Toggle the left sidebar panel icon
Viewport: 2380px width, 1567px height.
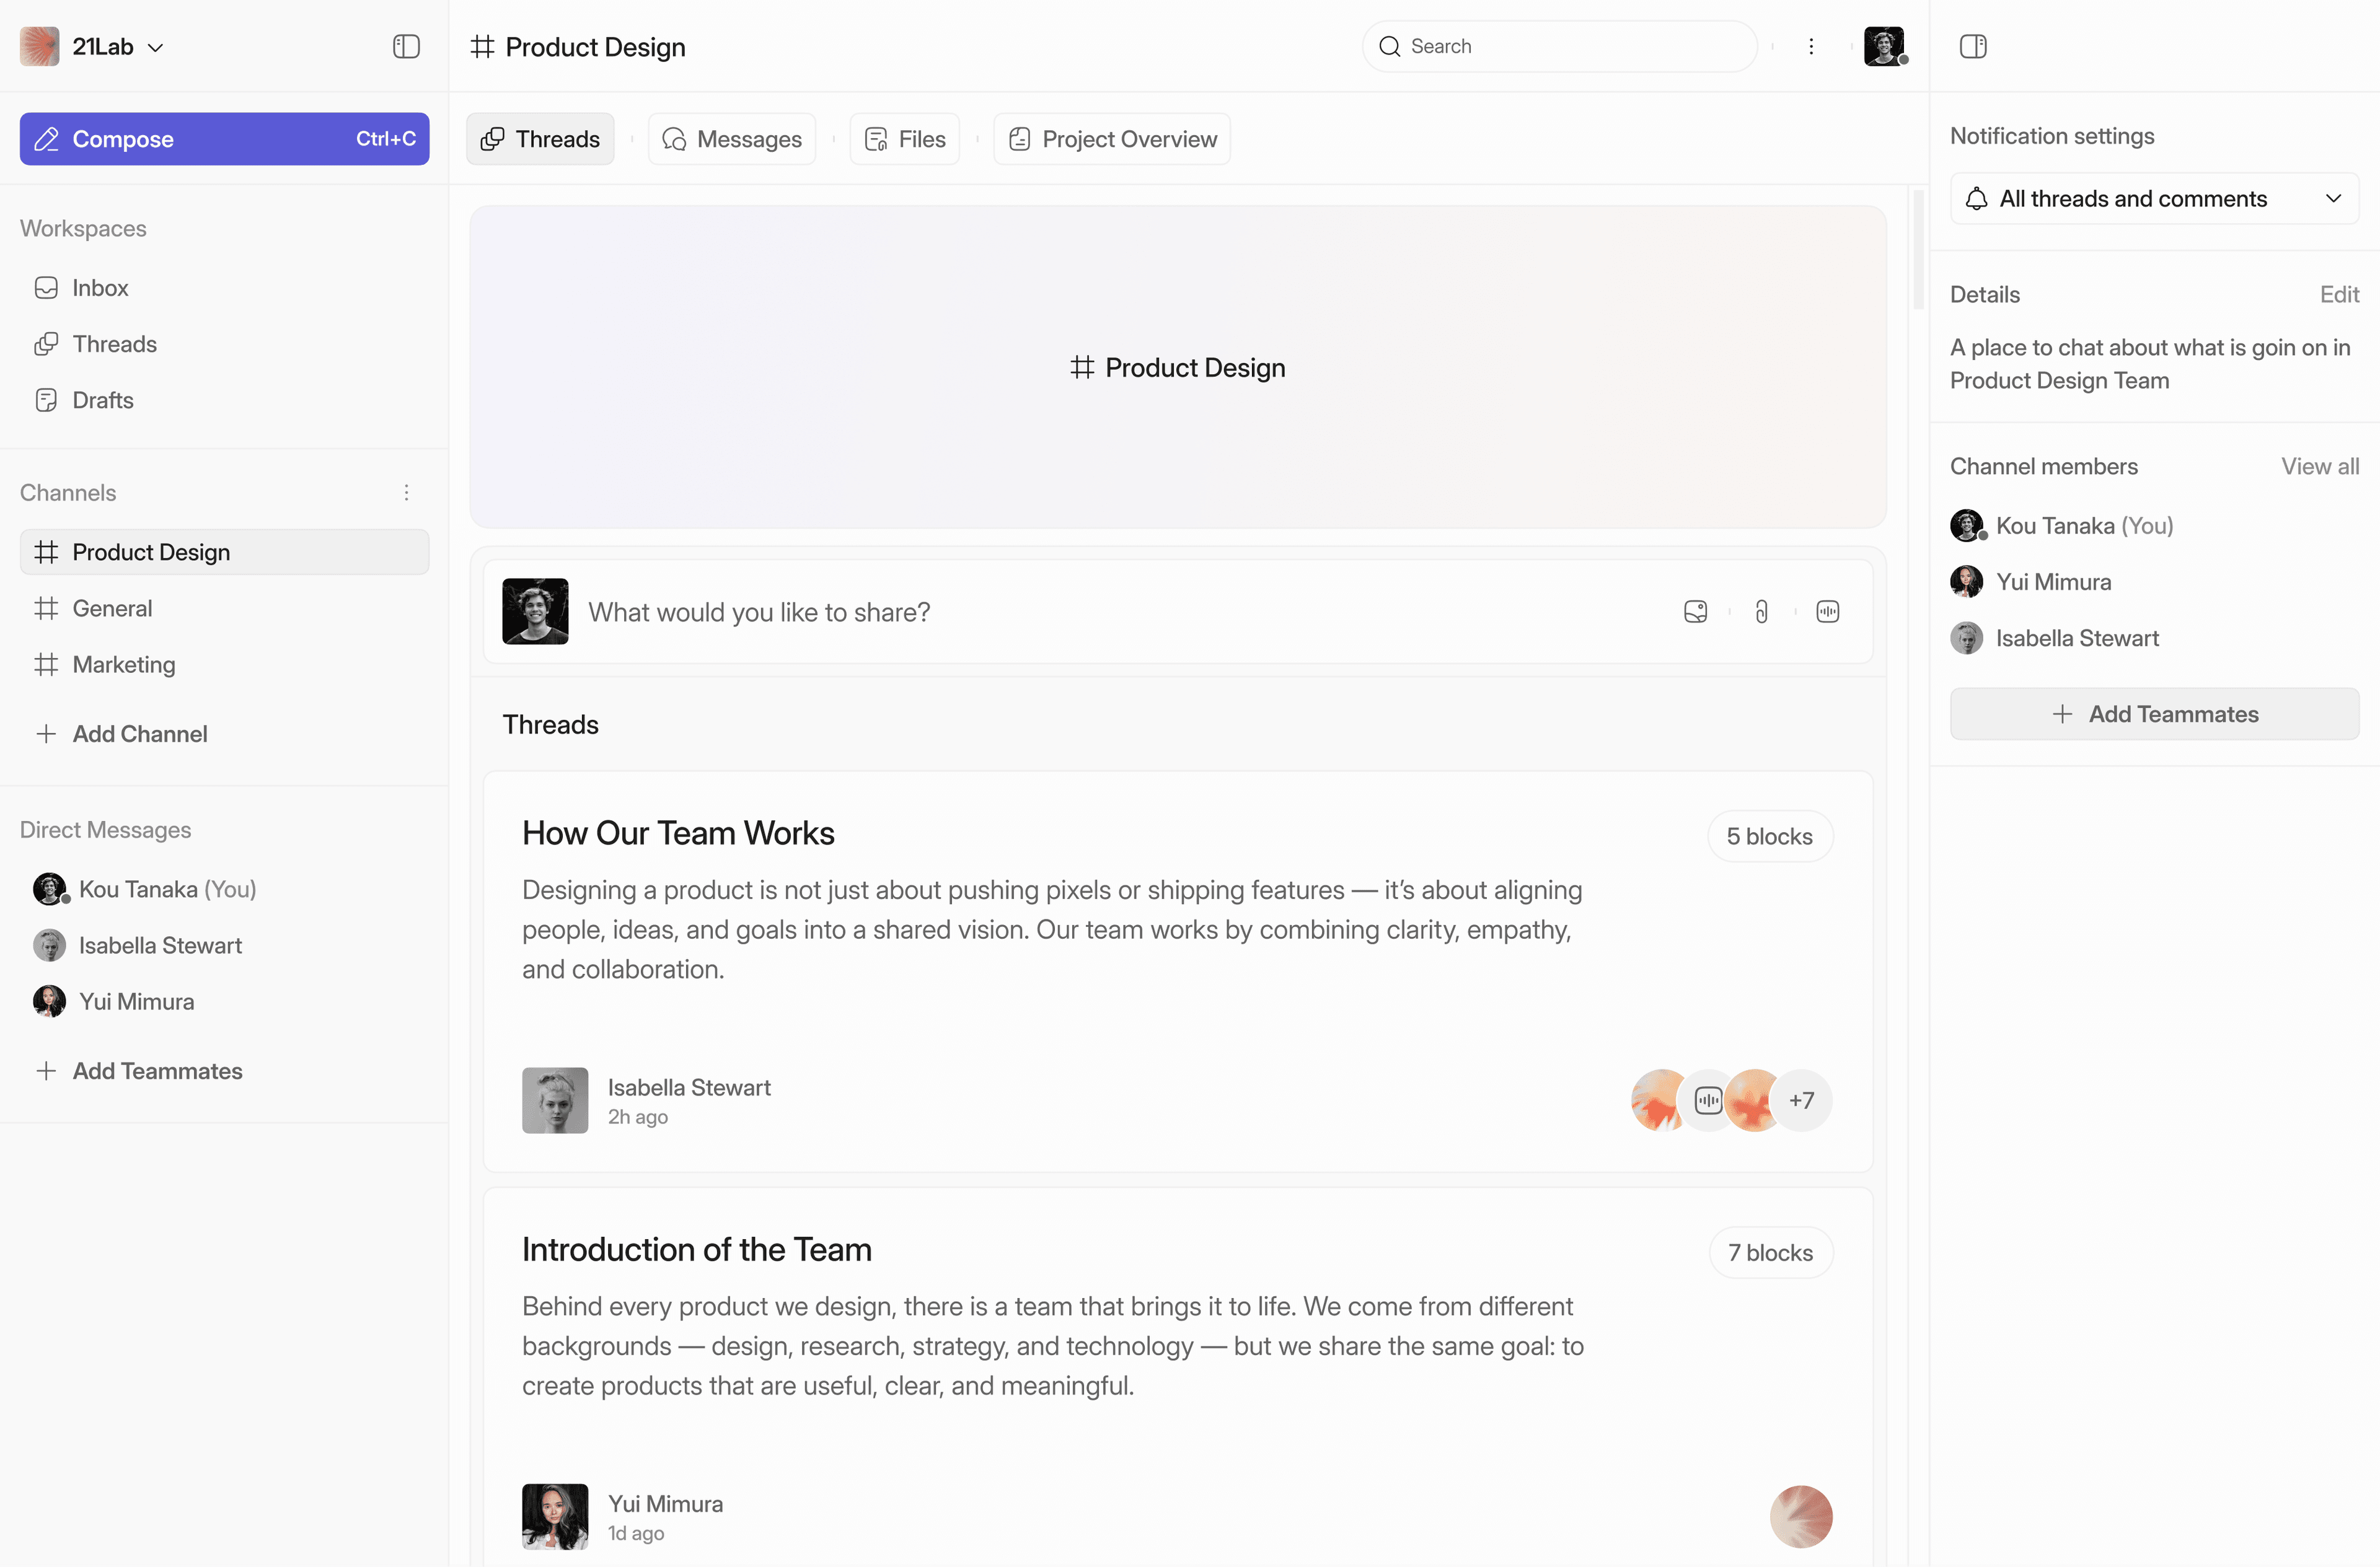(x=406, y=47)
